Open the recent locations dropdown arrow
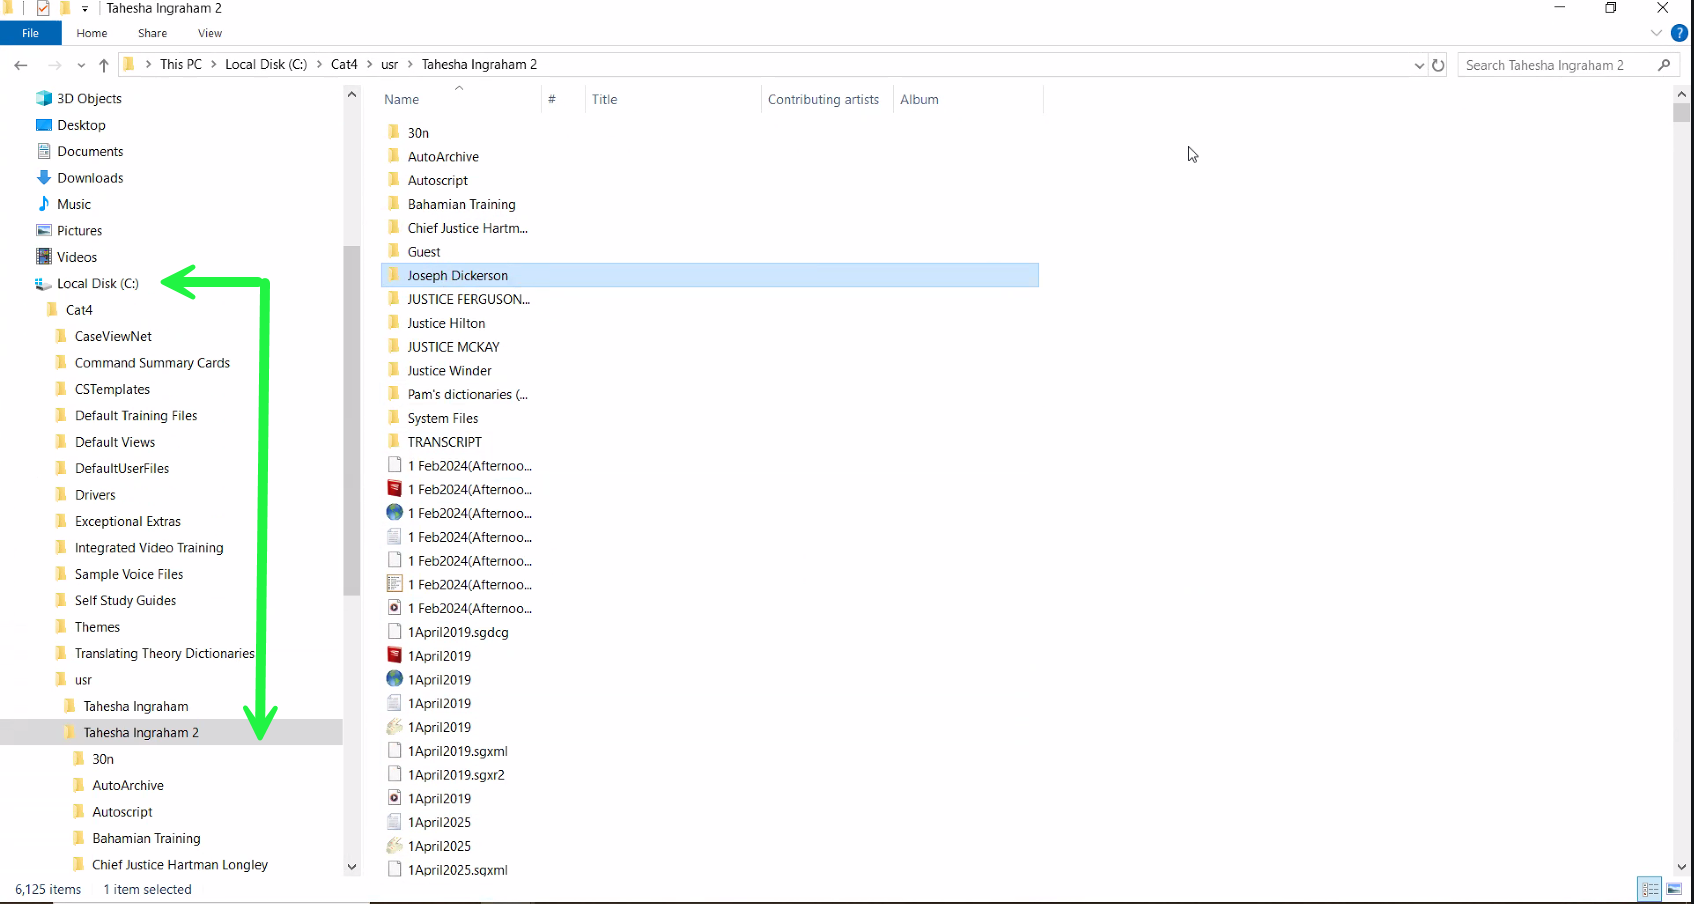This screenshot has height=904, width=1694. click(81, 65)
